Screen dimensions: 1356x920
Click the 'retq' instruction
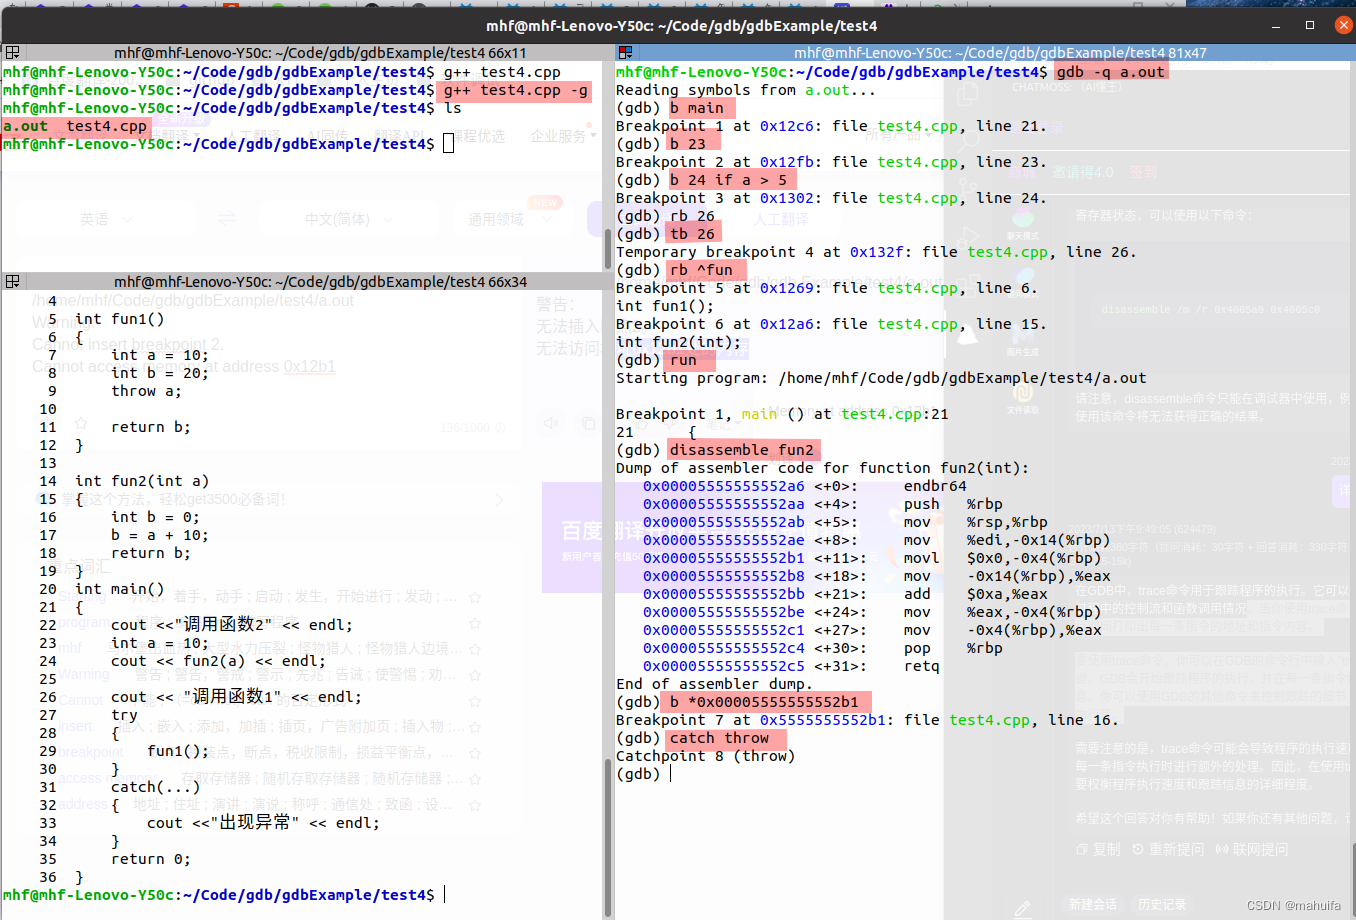click(922, 666)
